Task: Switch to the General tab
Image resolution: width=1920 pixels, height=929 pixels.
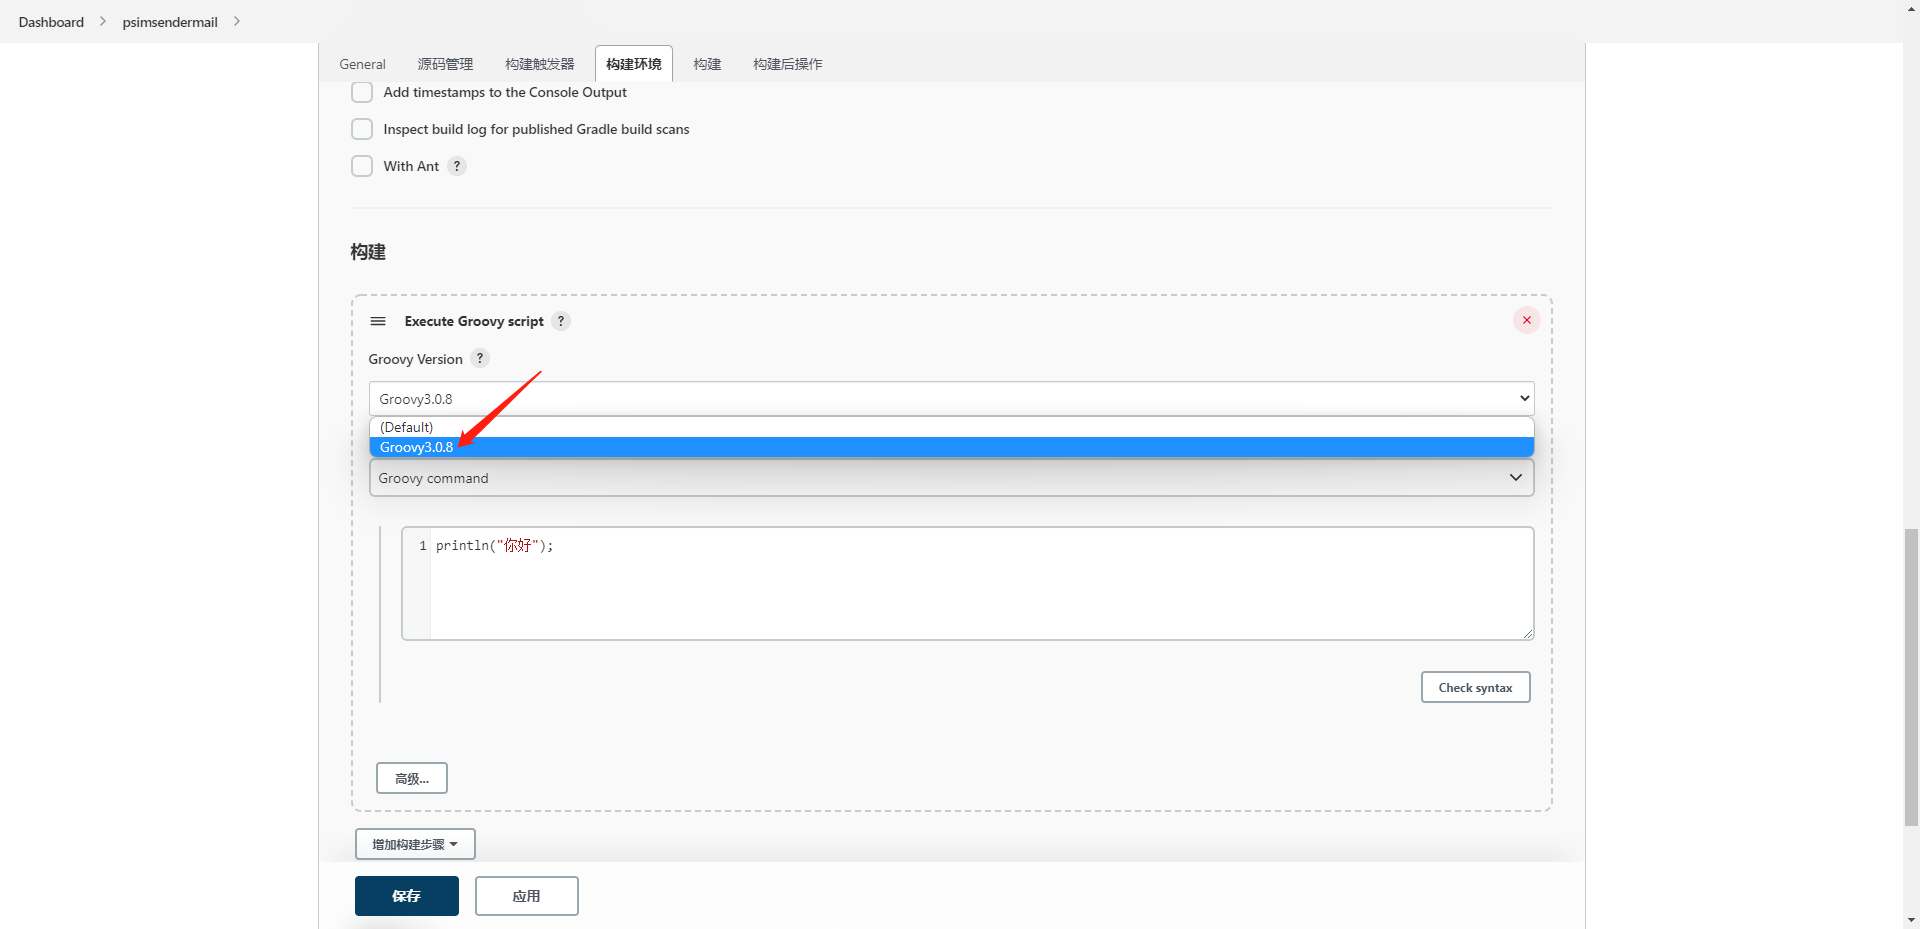Action: click(362, 64)
